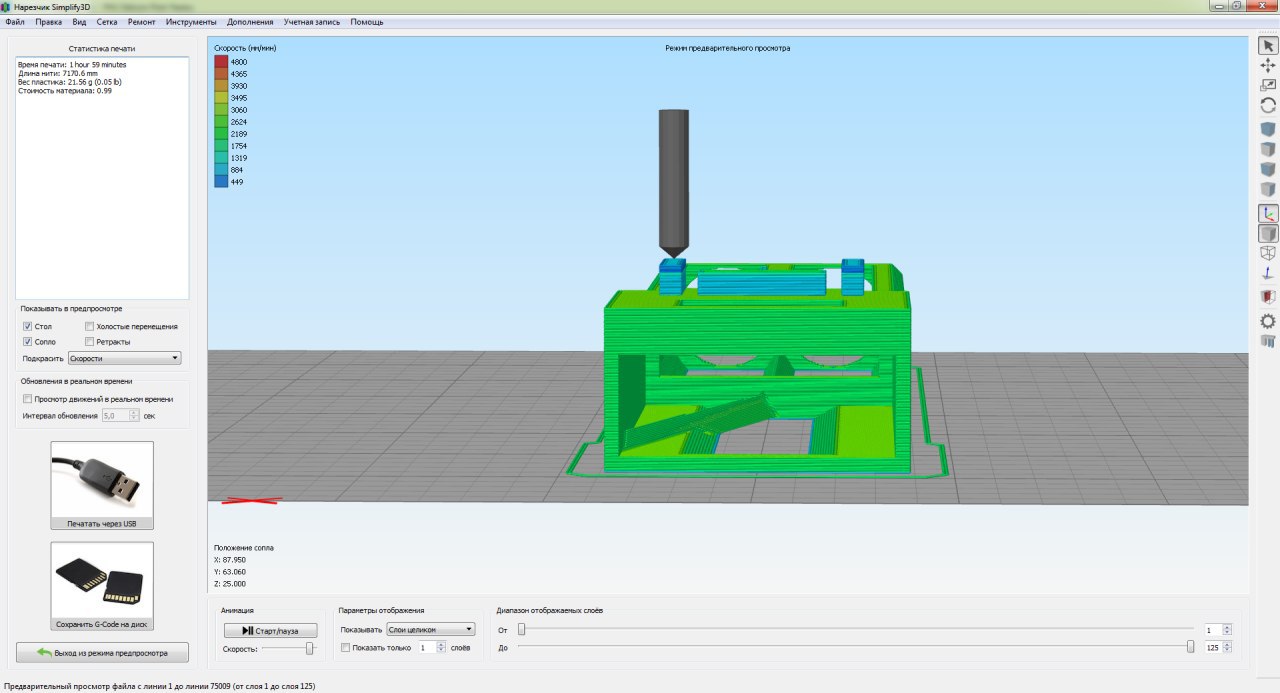
Task: Open the Ремонт menu
Action: pos(142,21)
